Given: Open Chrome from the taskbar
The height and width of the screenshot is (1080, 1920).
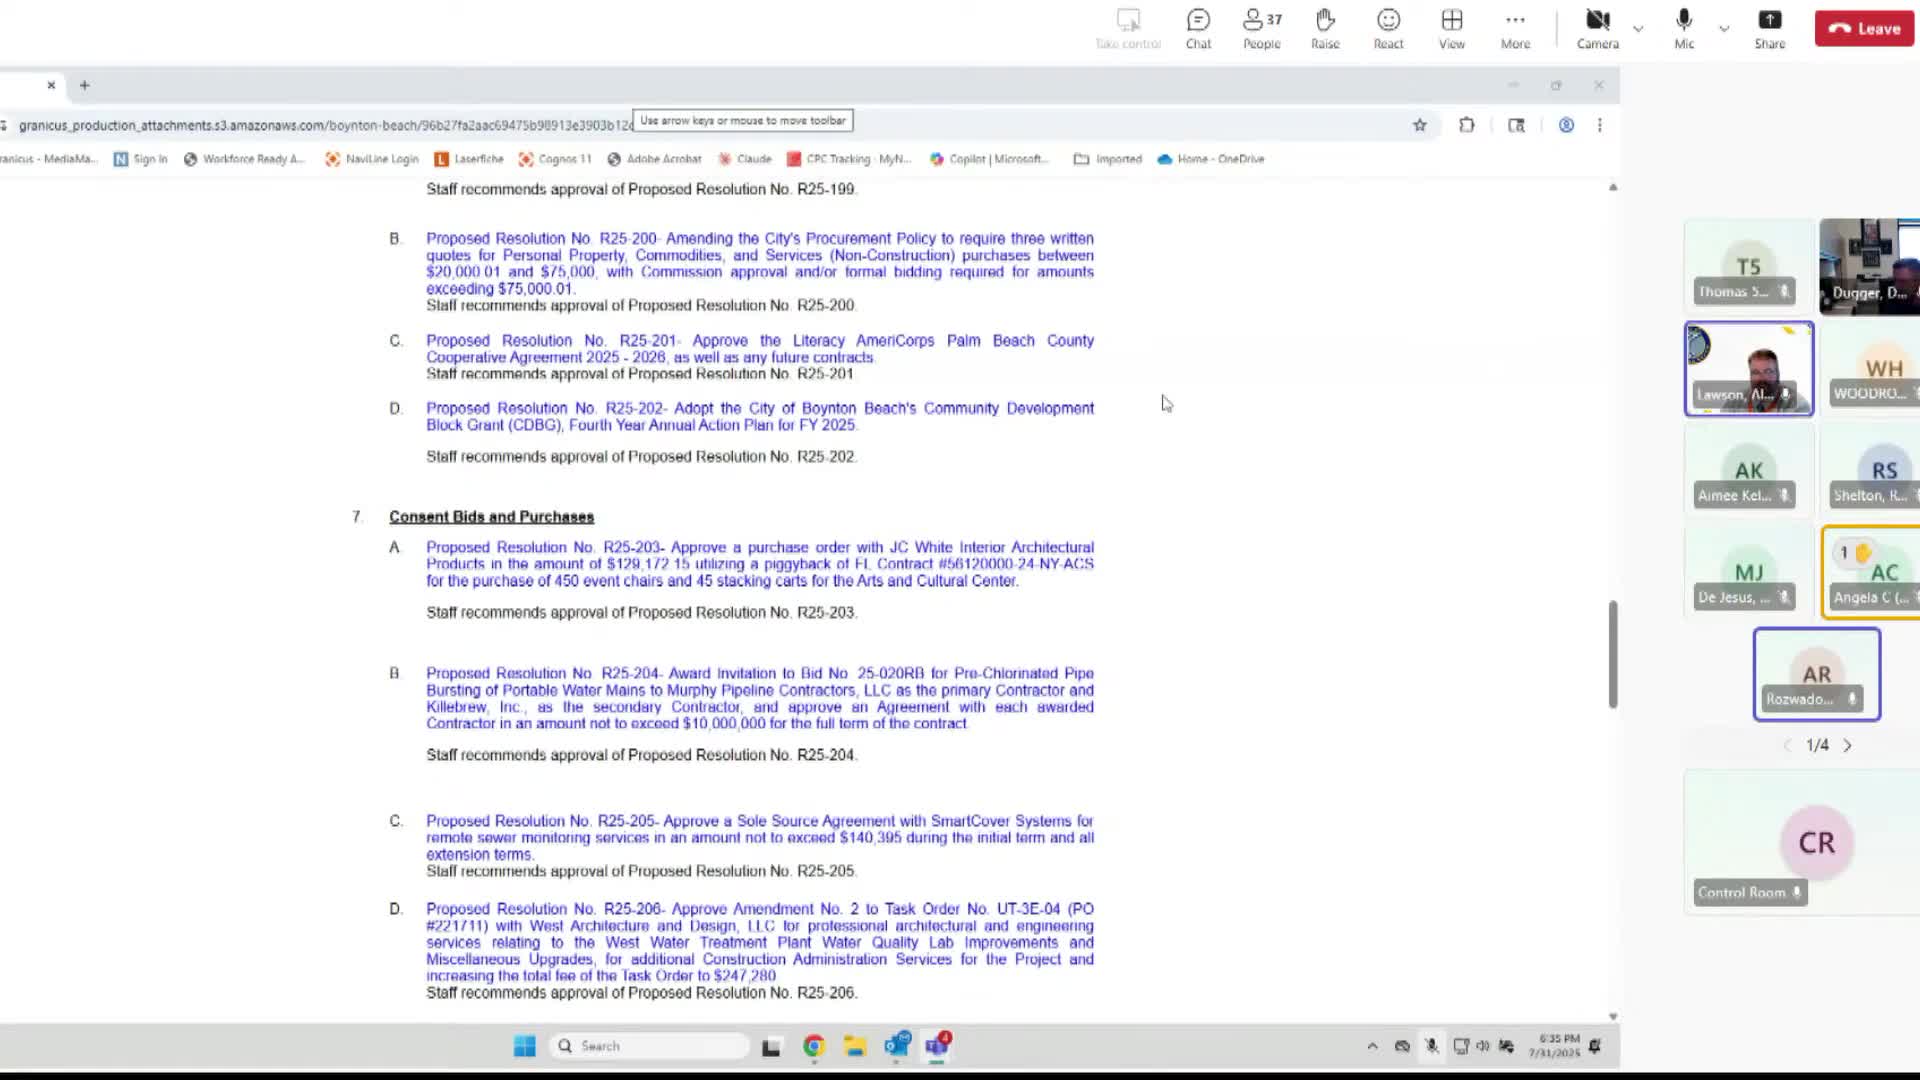Looking at the screenshot, I should (814, 1046).
